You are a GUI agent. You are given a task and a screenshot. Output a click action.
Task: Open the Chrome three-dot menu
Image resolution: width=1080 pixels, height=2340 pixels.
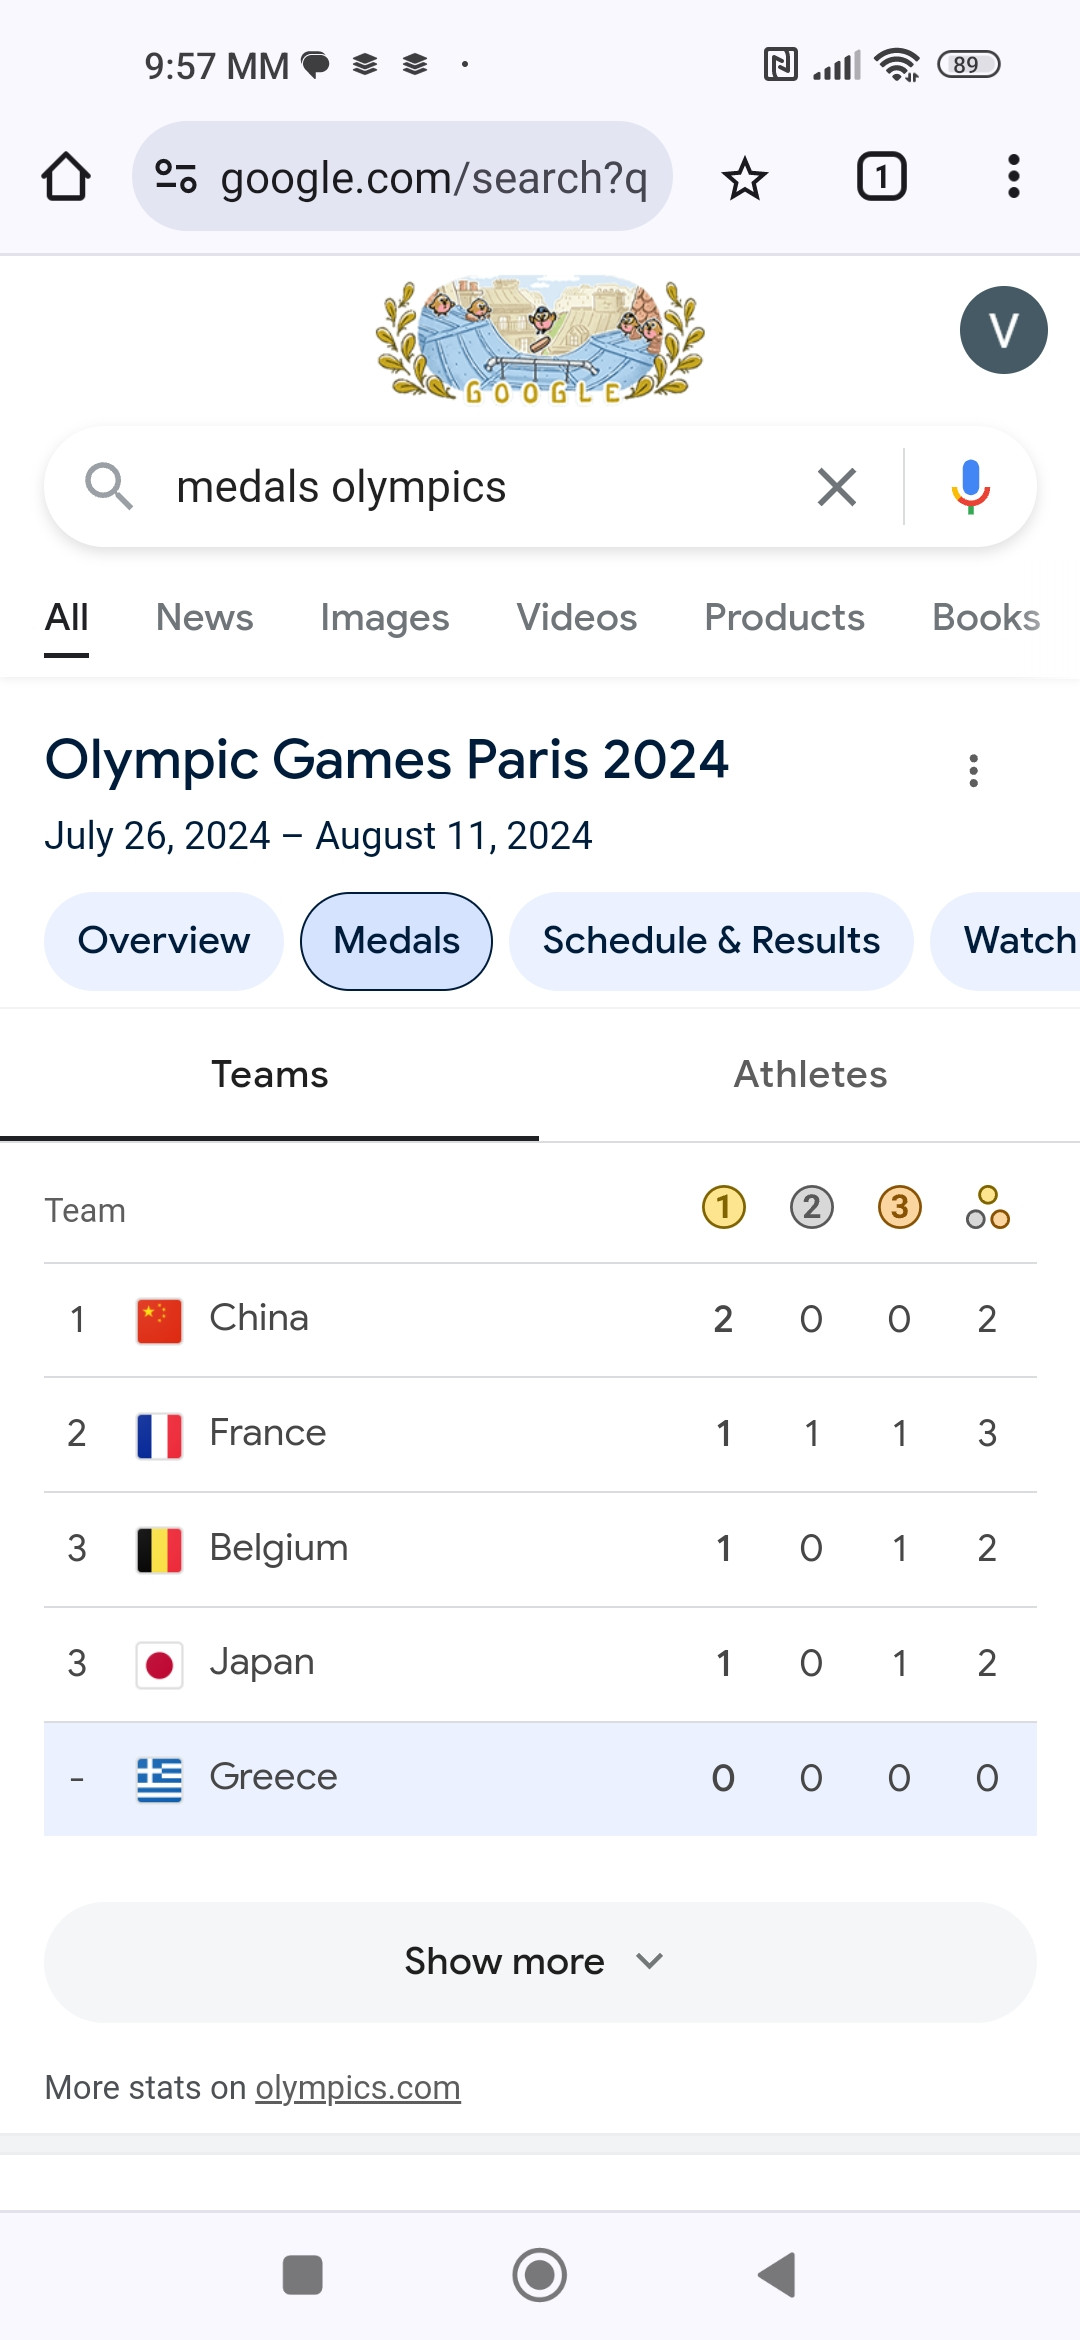1013,177
